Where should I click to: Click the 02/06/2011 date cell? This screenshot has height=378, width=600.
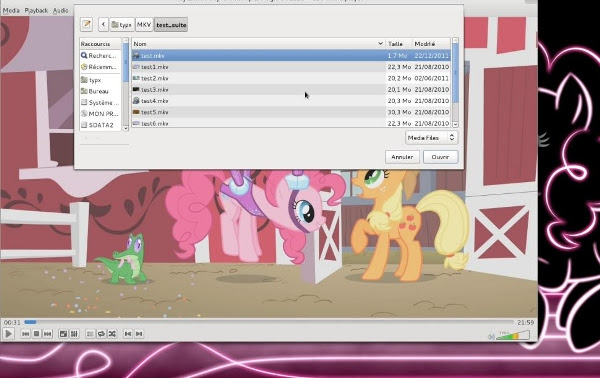point(432,78)
